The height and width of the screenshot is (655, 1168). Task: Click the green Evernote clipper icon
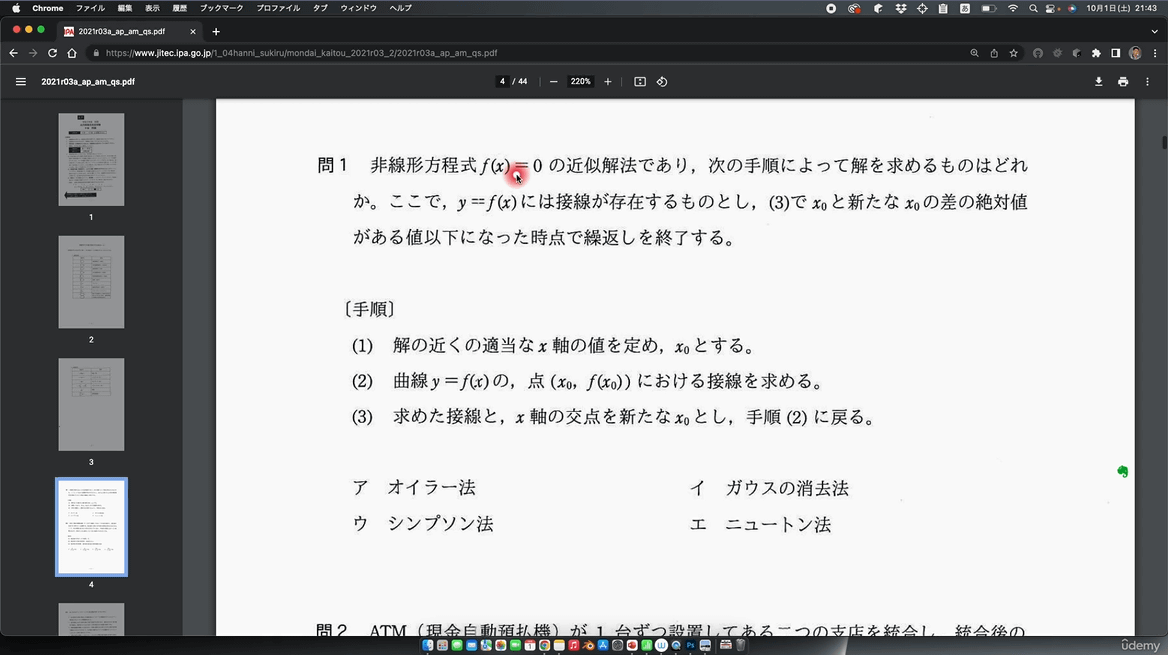pyautogui.click(x=1123, y=471)
